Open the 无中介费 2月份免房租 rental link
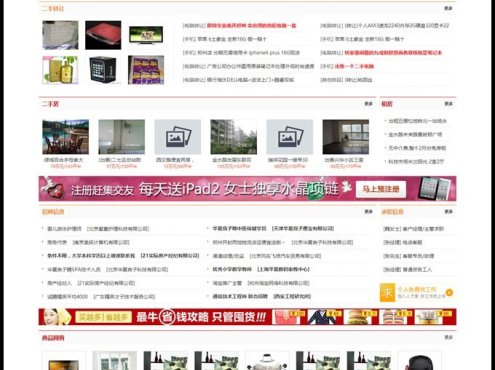The image size is (495, 370). (417, 148)
